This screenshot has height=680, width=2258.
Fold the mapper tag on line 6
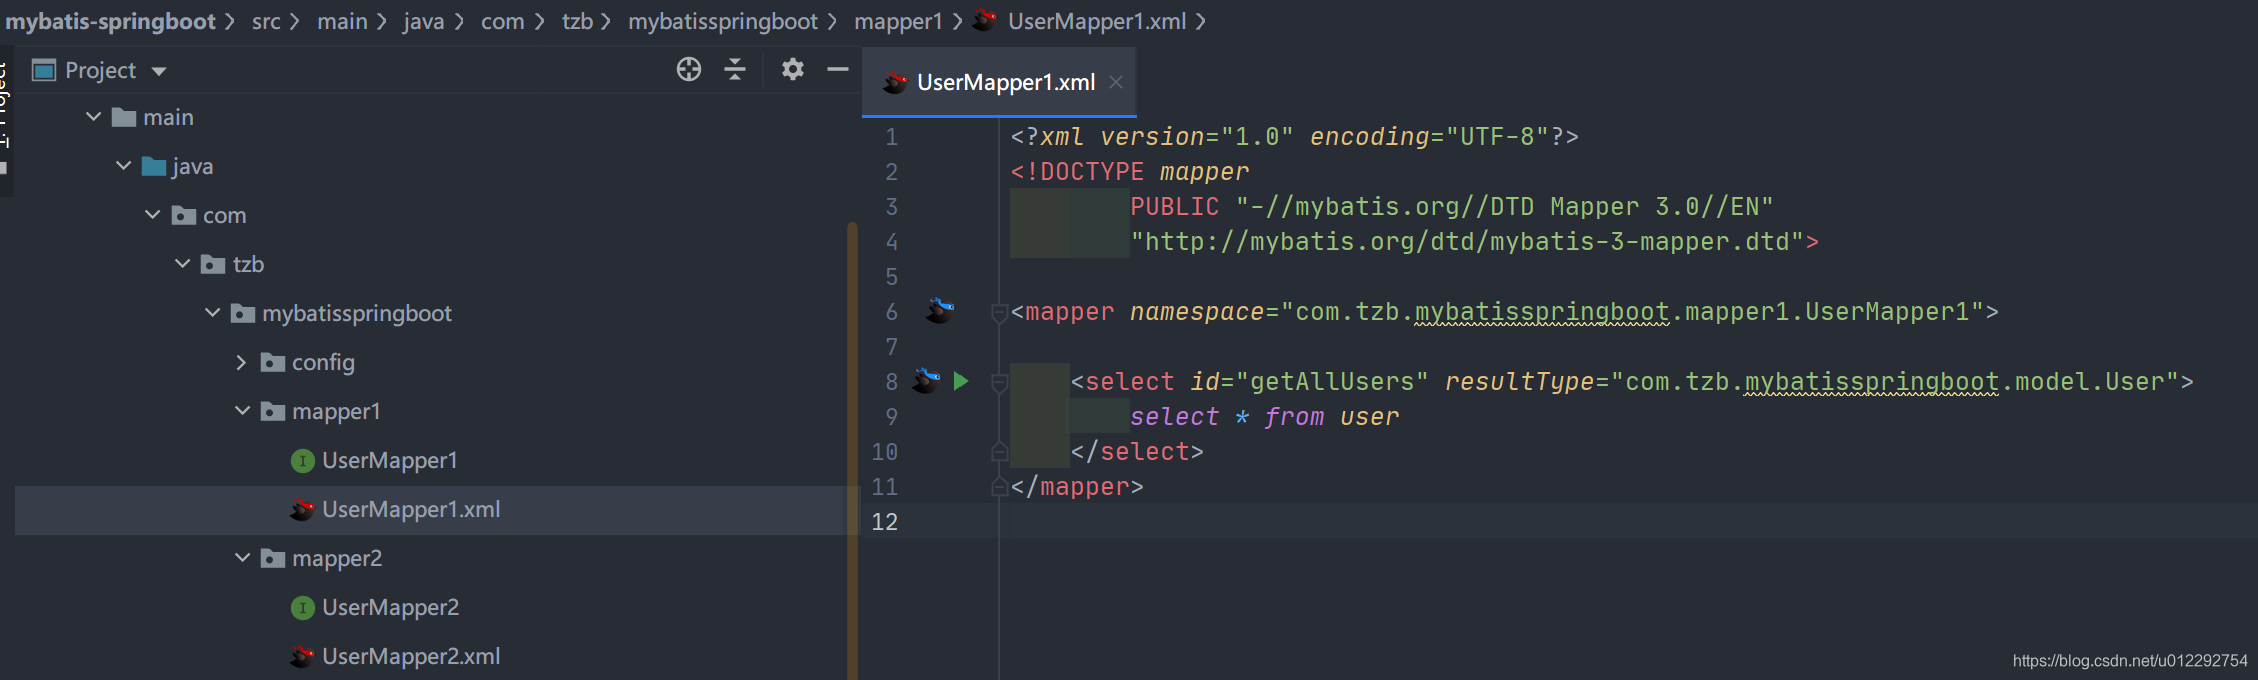point(999,313)
